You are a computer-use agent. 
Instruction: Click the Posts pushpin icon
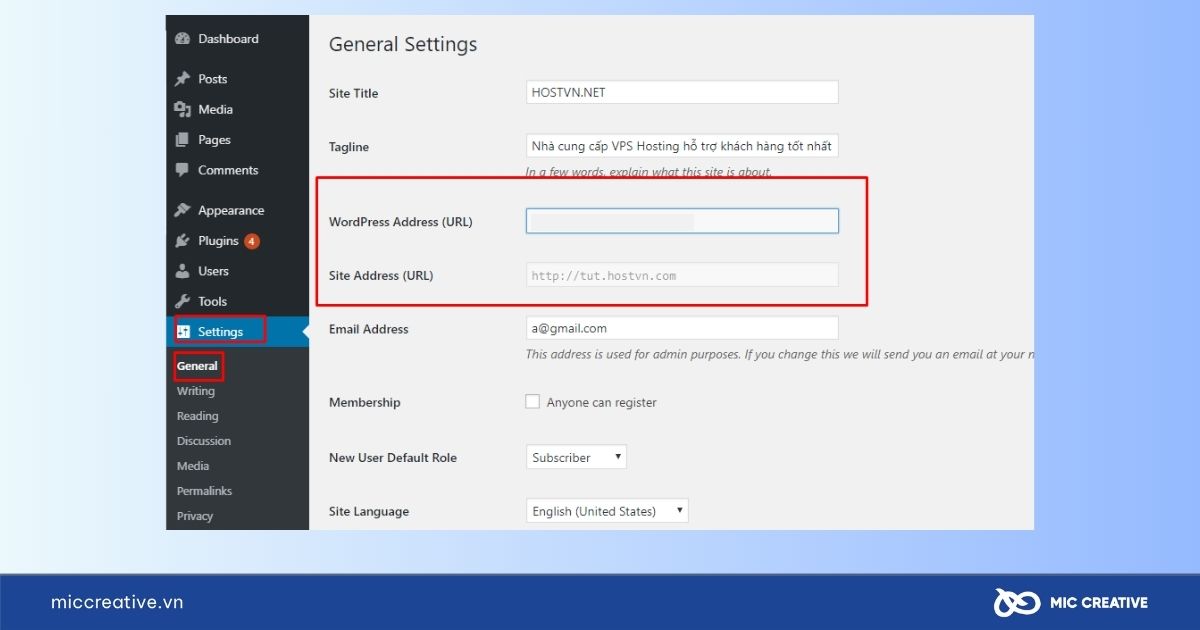(x=182, y=79)
